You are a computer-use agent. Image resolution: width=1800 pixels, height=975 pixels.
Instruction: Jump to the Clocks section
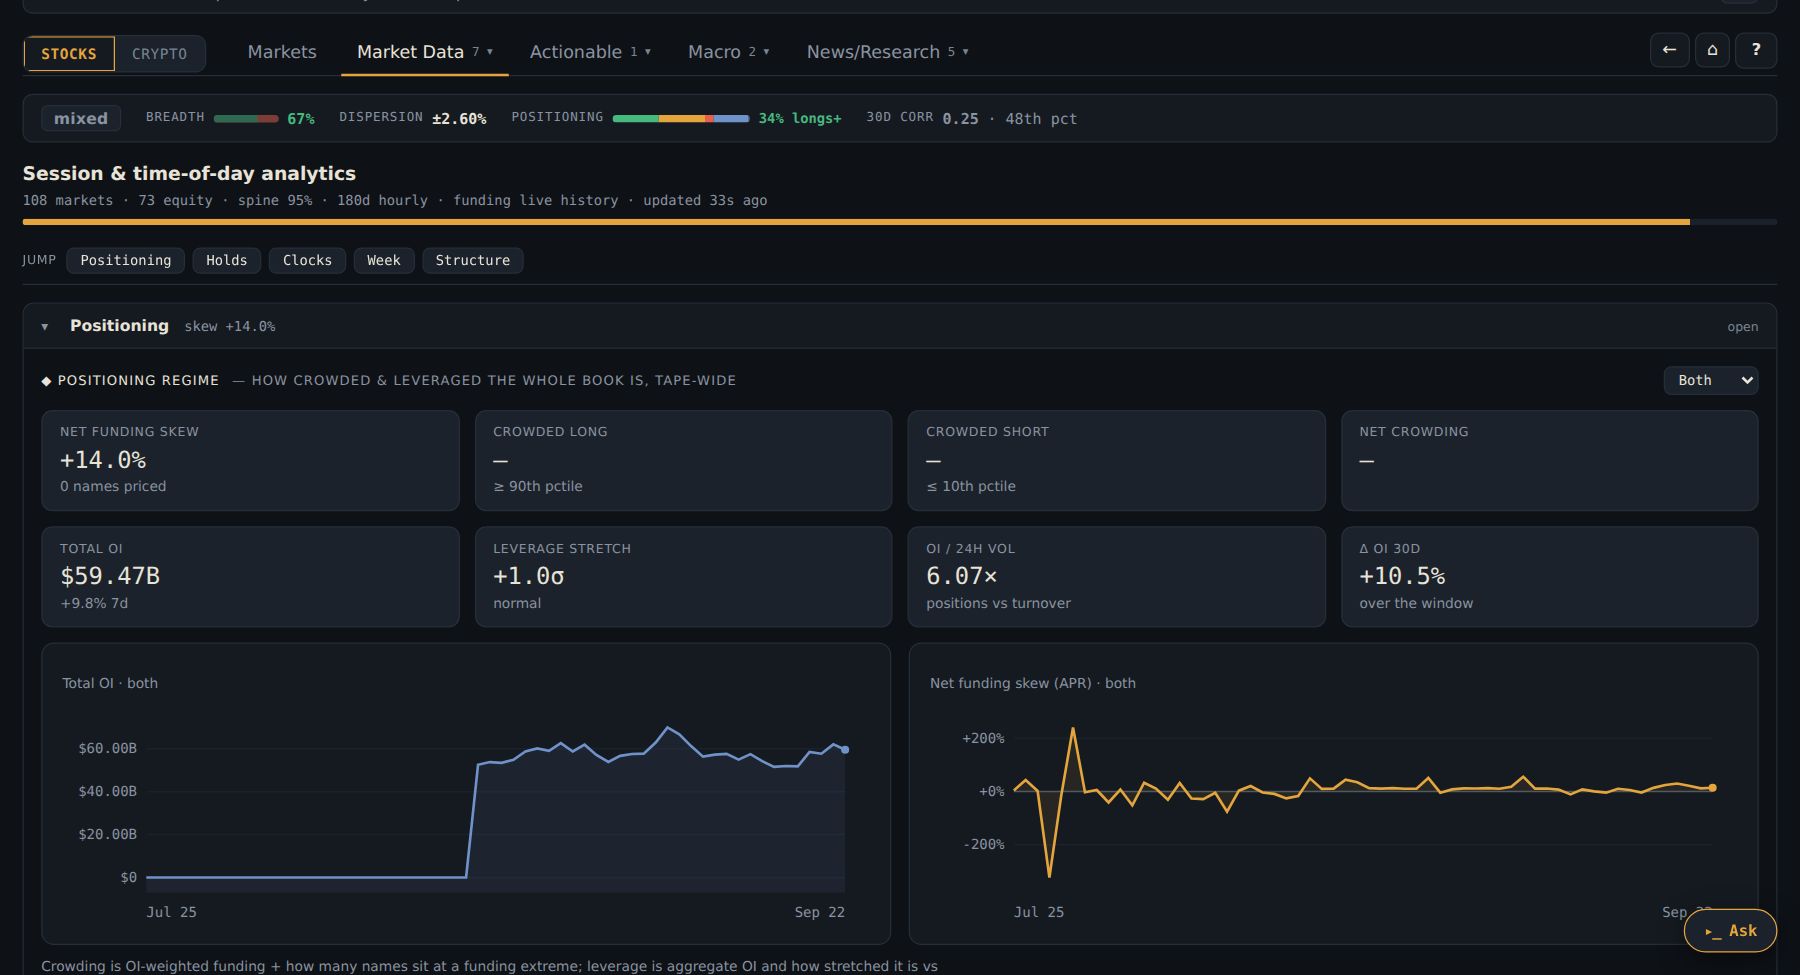[307, 260]
